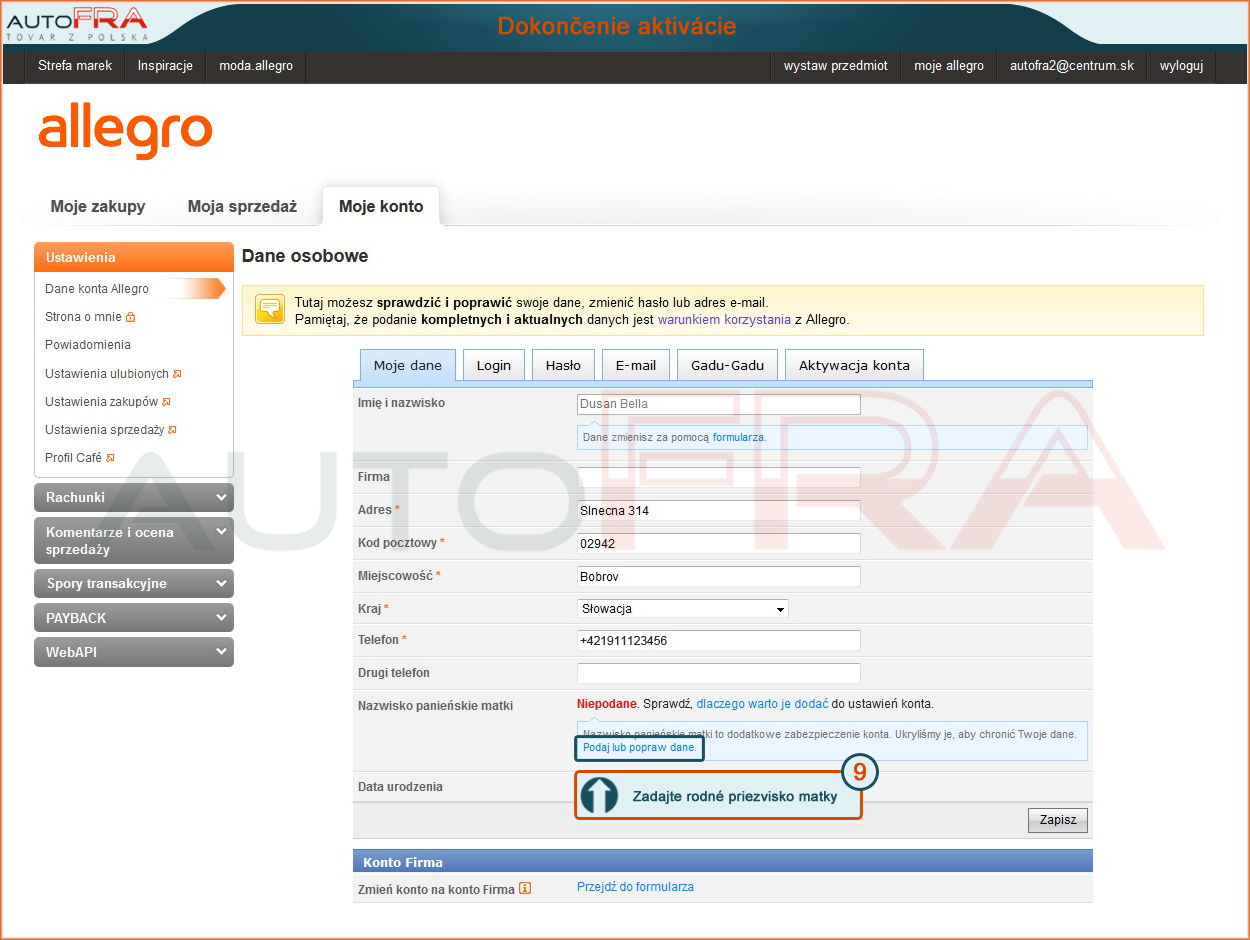This screenshot has width=1250, height=940.
Task: Click external icon next to Profil Café
Action: [x=110, y=458]
